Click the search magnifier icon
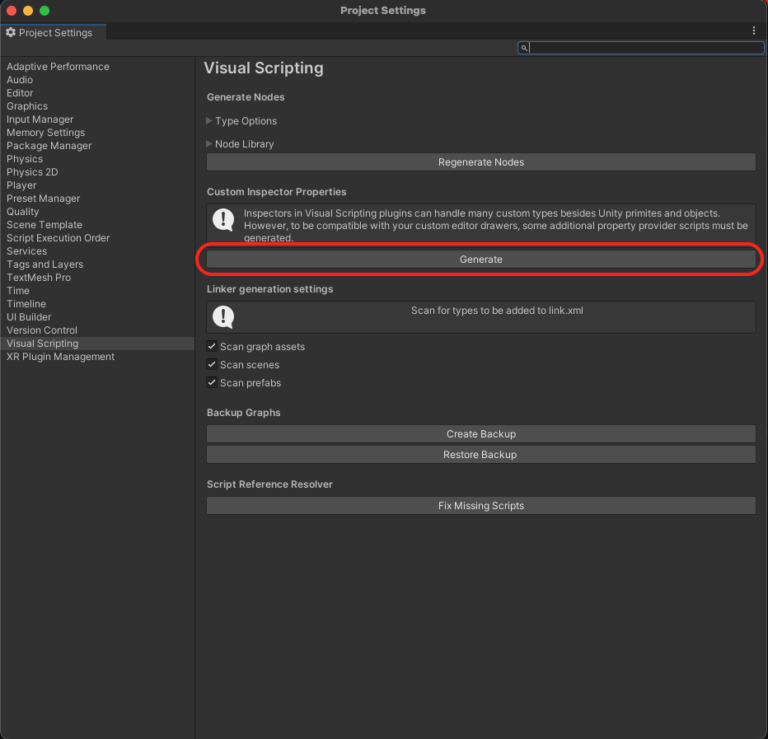This screenshot has height=739, width=768. 524,47
